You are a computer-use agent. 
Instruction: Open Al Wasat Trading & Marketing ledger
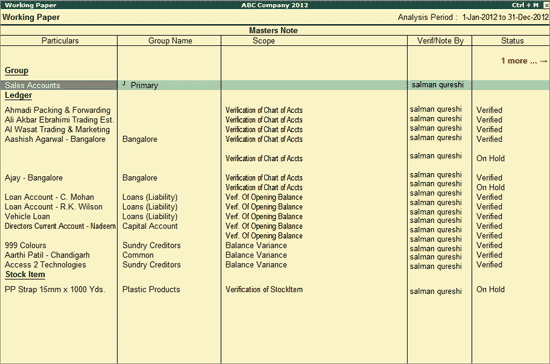point(57,129)
